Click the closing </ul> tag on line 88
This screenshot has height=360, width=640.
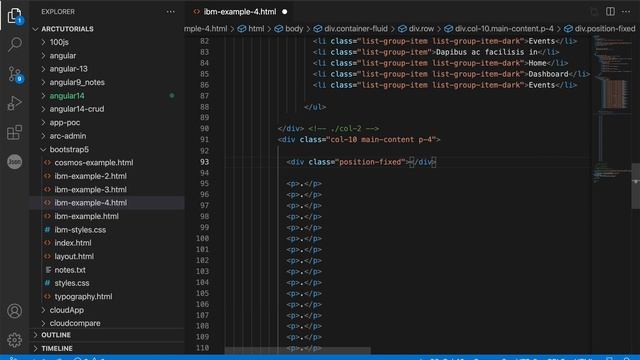315,107
